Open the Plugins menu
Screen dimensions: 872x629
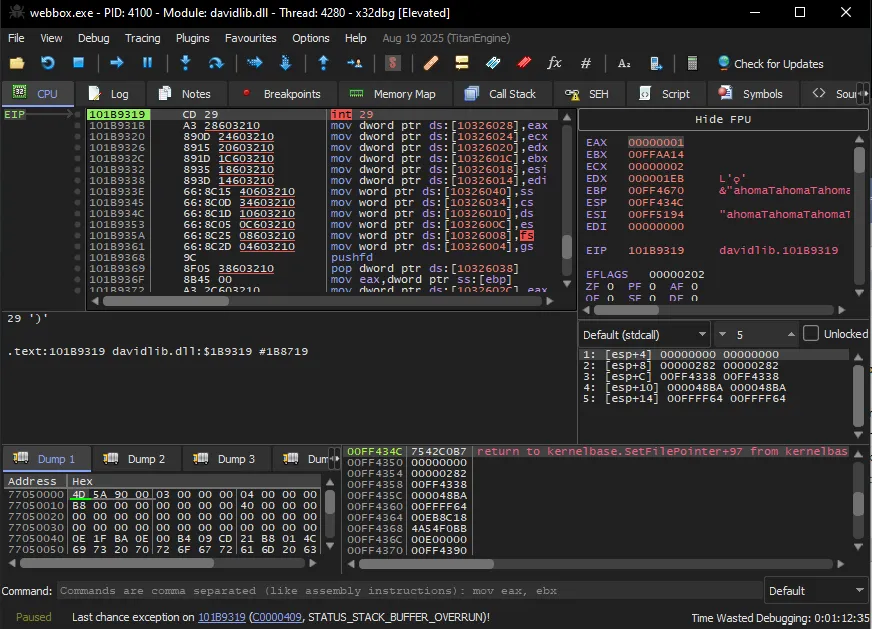(192, 38)
